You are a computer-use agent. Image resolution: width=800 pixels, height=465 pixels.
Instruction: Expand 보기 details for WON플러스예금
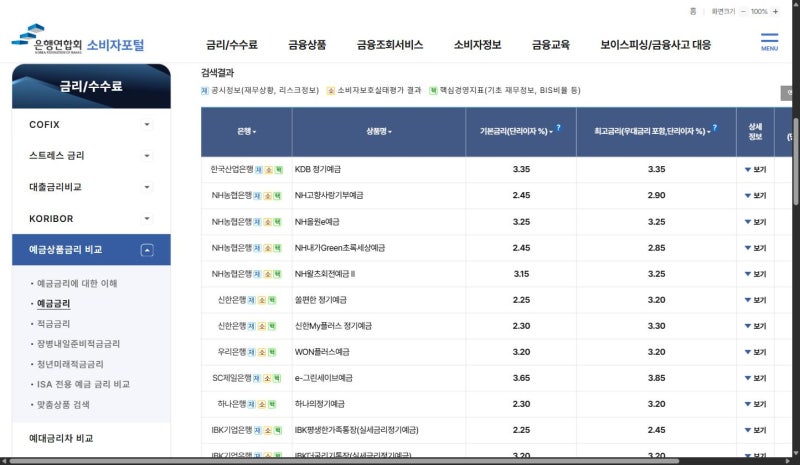tap(755, 352)
